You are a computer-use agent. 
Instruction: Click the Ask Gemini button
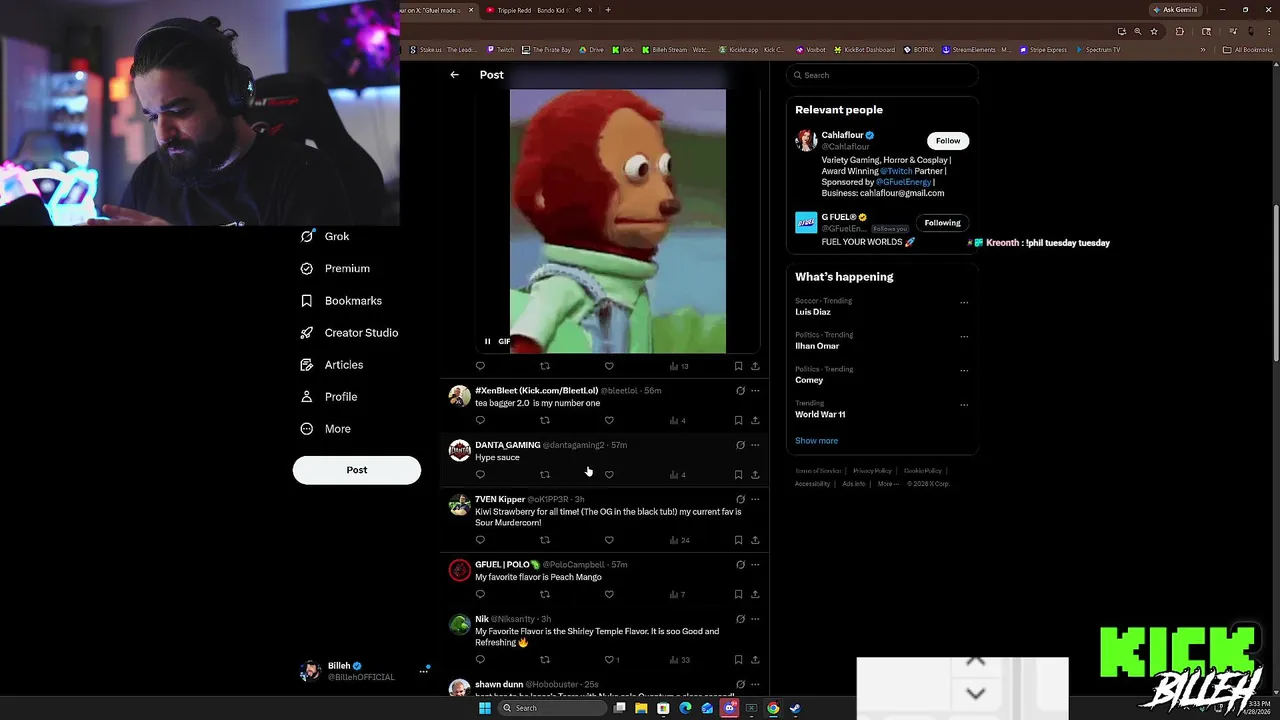1175,10
